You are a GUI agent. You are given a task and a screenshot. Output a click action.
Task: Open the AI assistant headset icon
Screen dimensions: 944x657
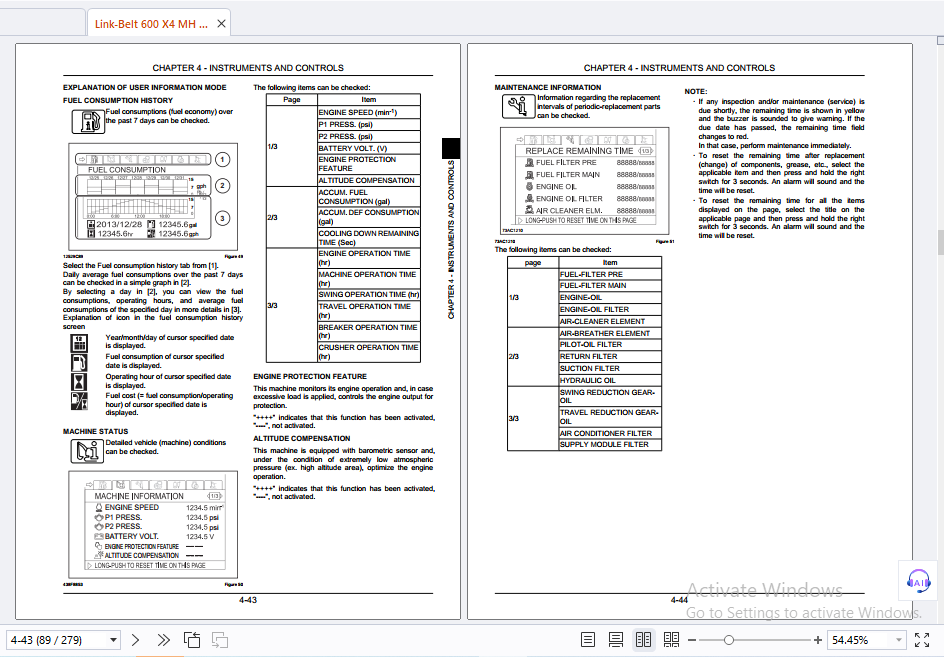(x=919, y=581)
